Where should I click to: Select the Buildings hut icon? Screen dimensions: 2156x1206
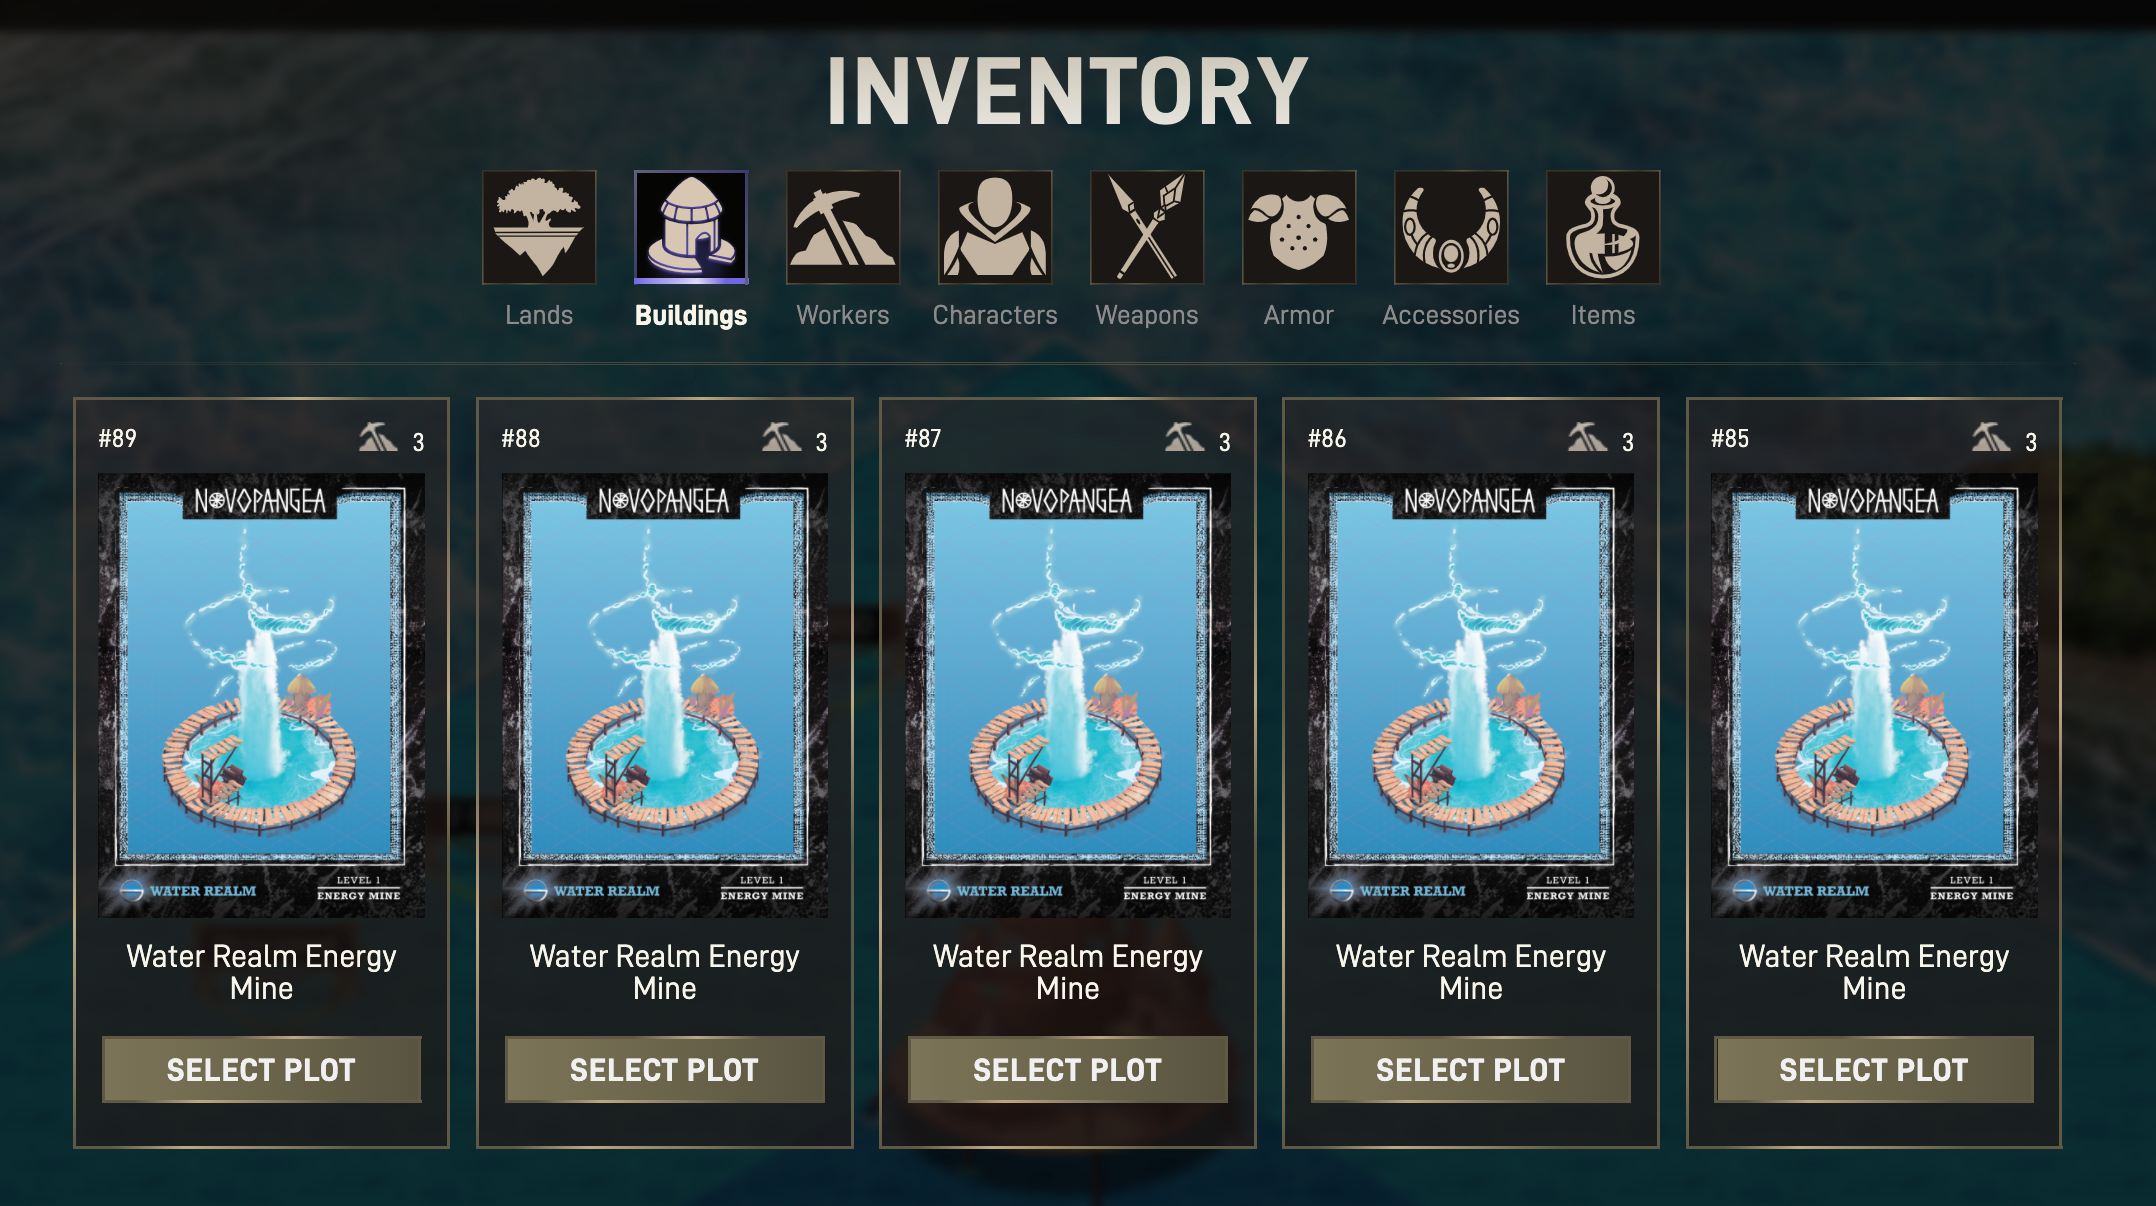[x=691, y=227]
